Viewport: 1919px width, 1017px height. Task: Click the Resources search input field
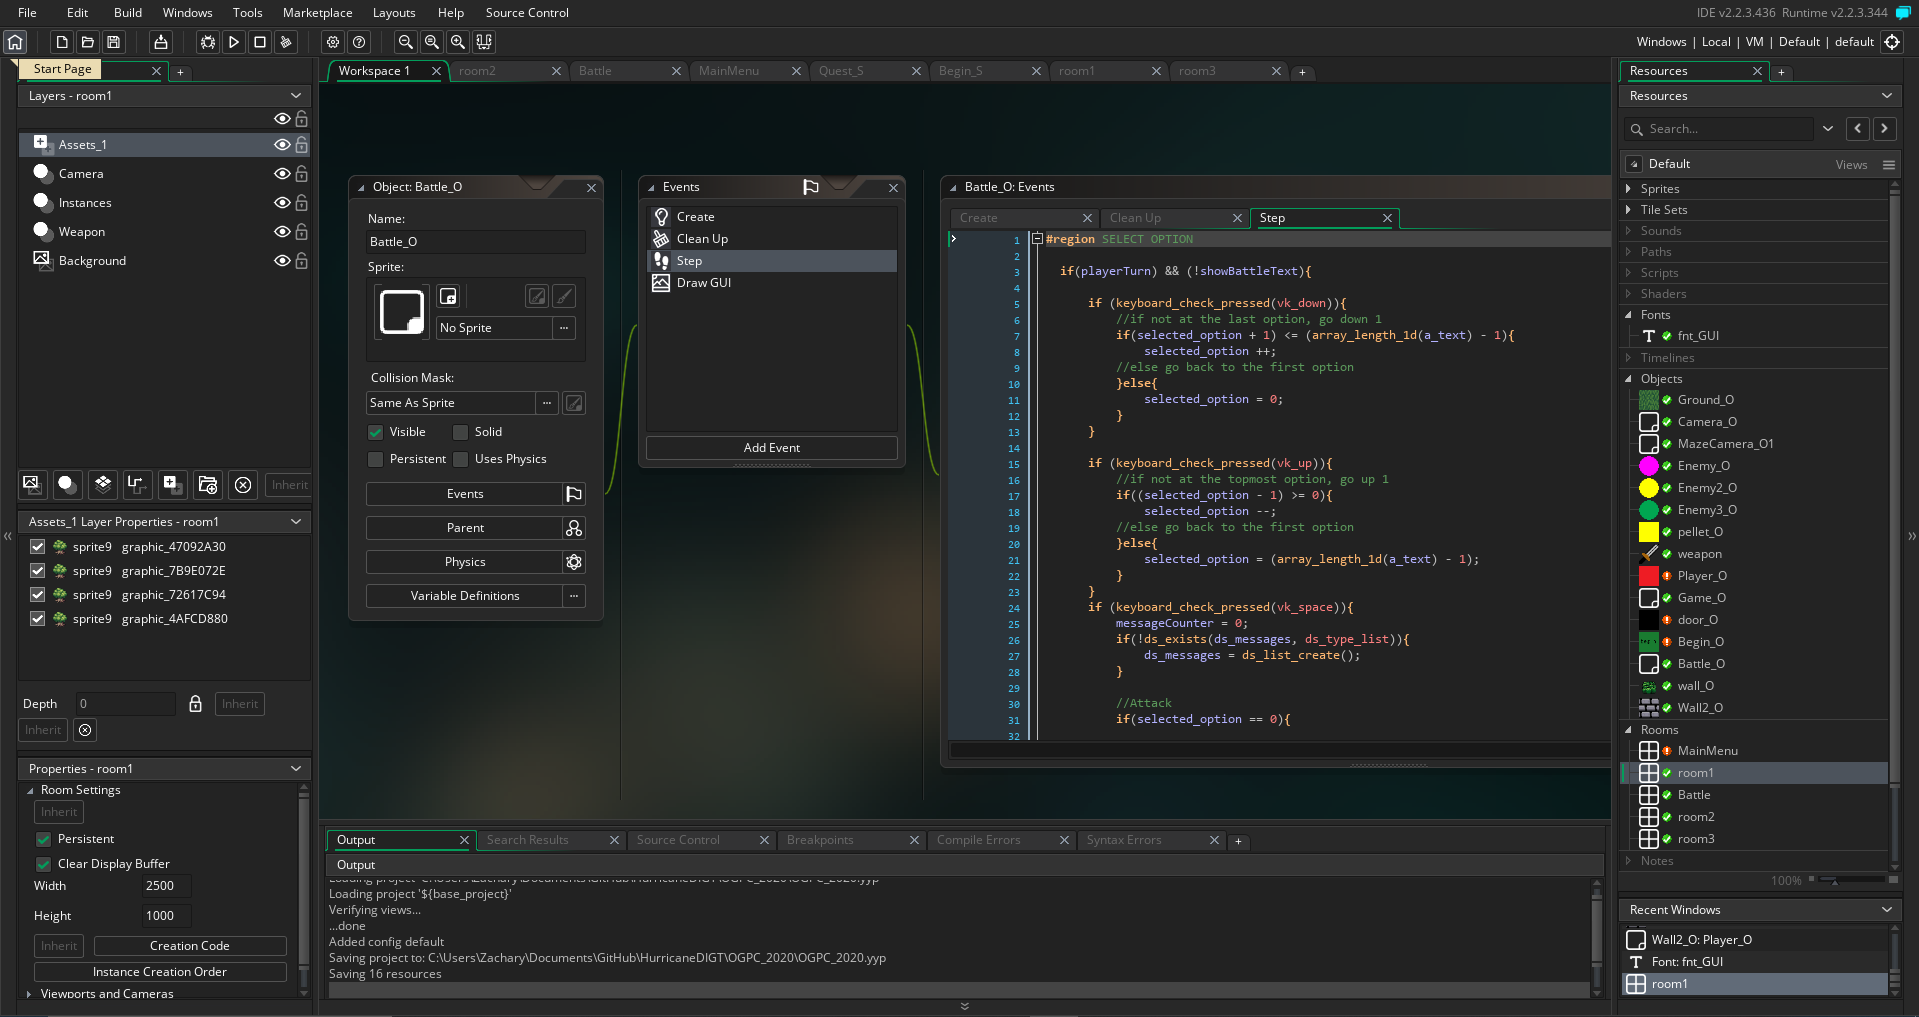(x=1728, y=129)
